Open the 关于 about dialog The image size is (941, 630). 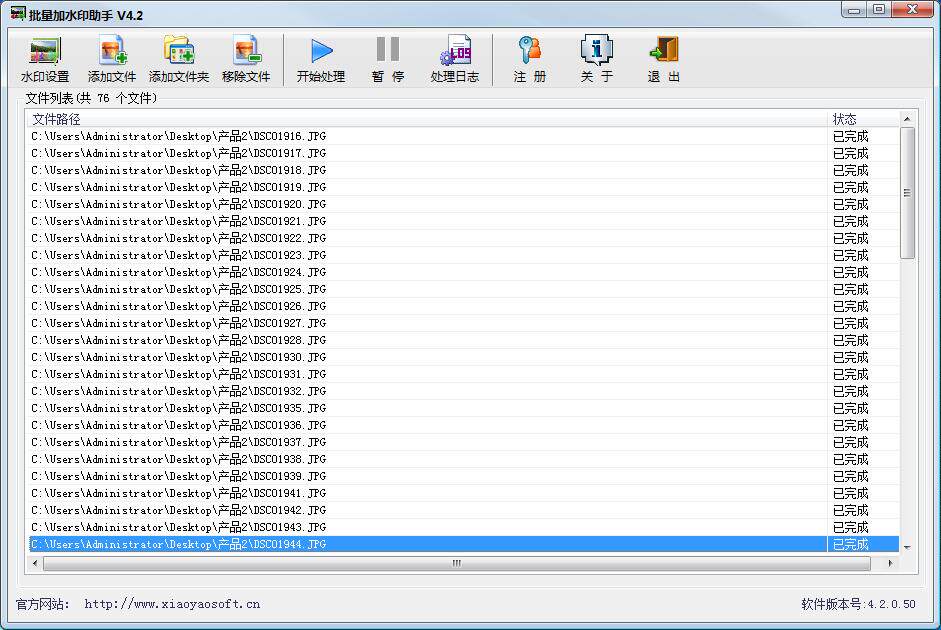[597, 59]
